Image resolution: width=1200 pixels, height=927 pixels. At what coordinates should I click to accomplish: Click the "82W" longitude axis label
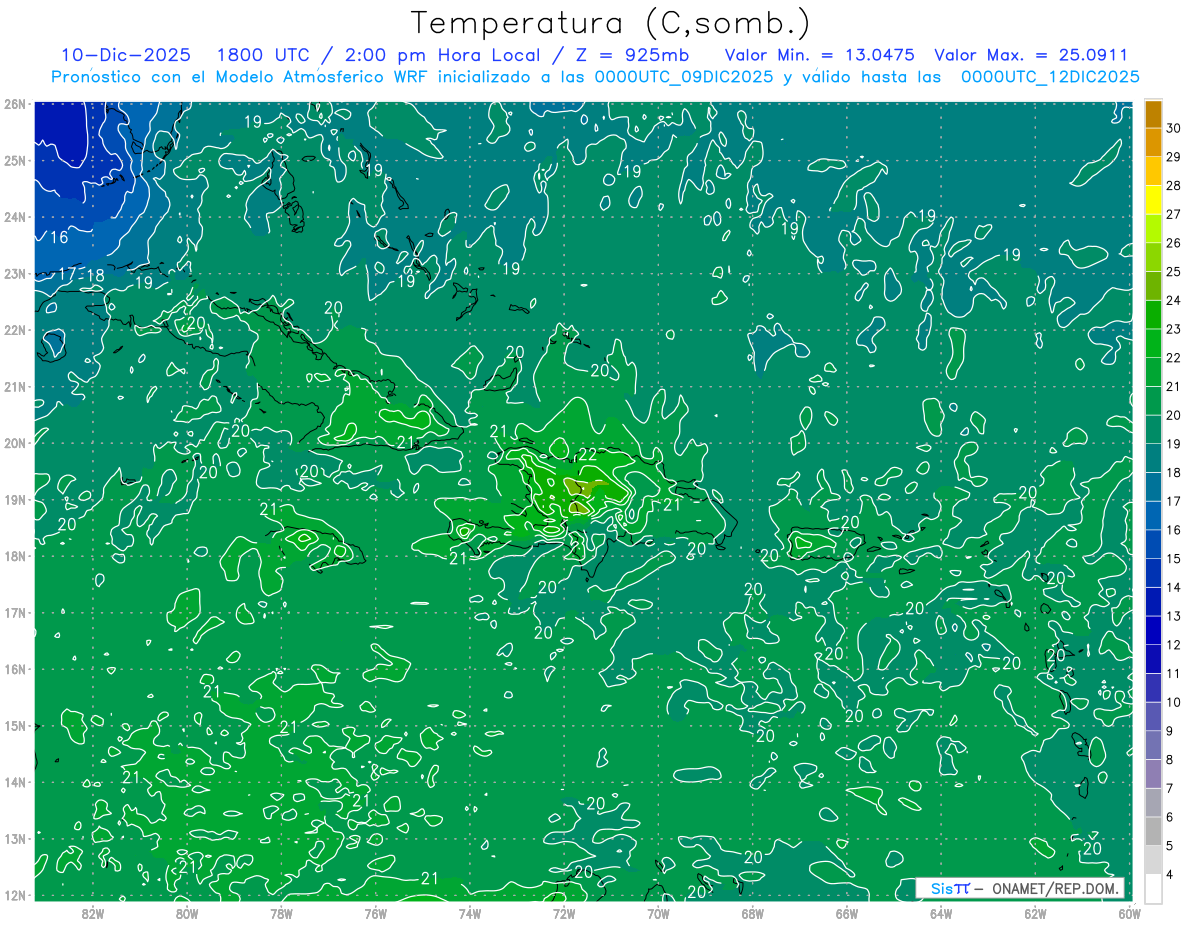point(92,913)
